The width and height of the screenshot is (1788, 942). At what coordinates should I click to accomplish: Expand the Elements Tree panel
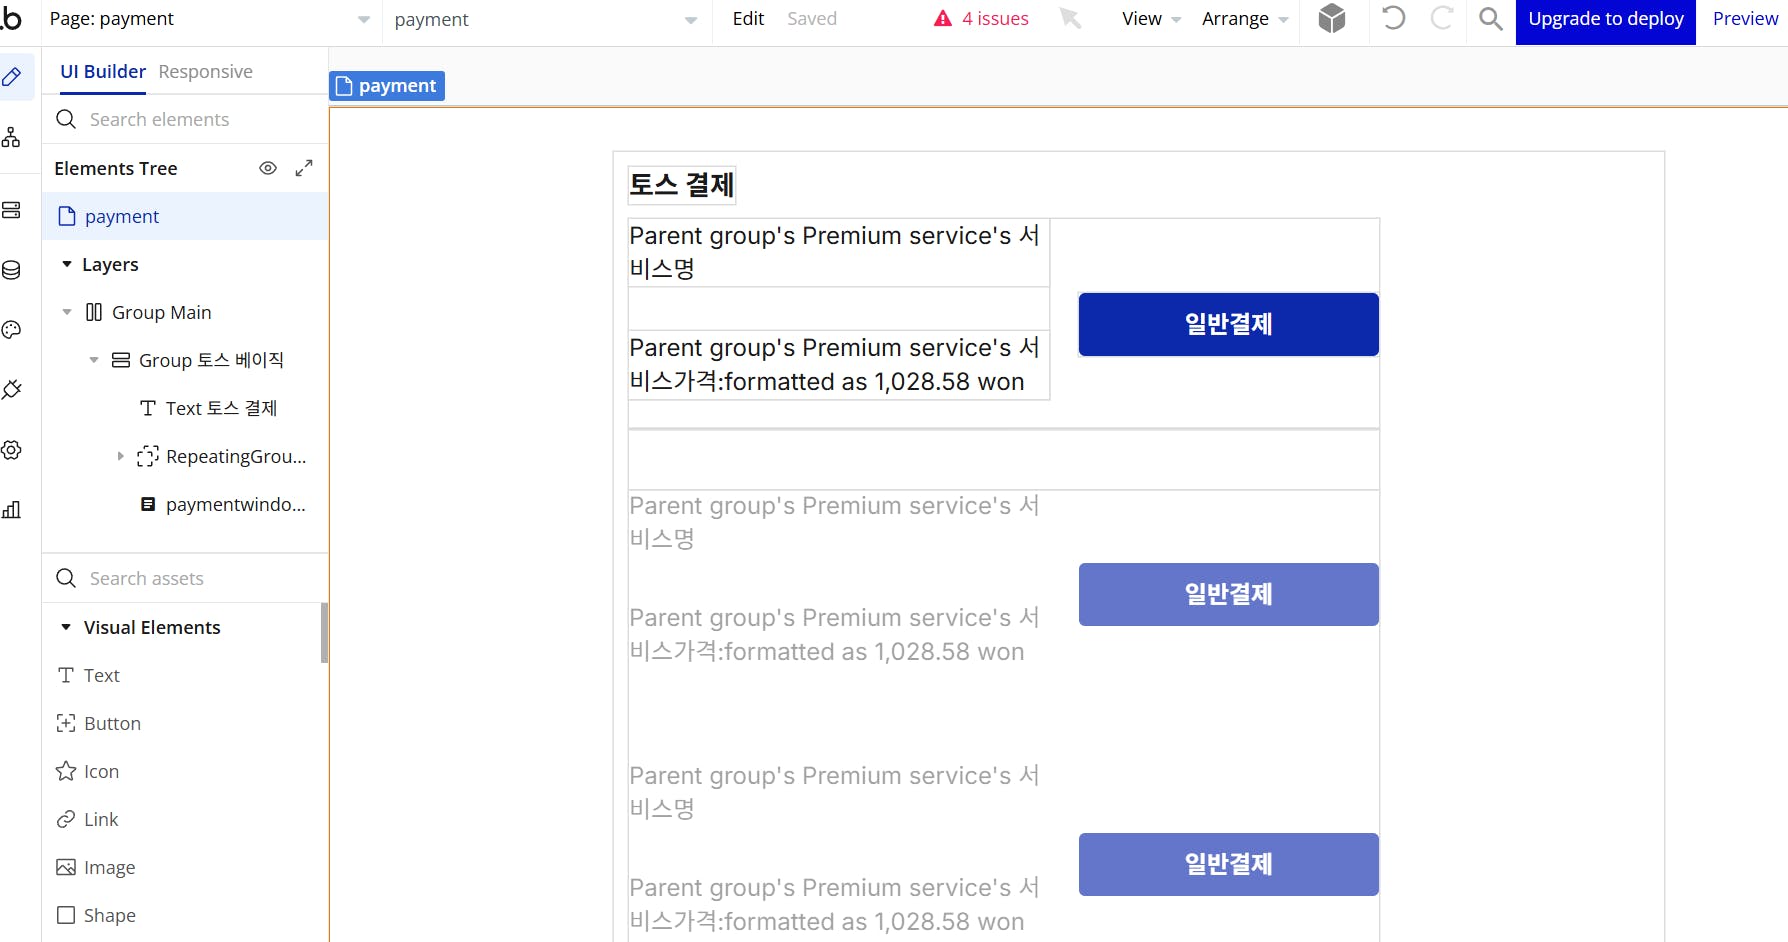coord(304,168)
